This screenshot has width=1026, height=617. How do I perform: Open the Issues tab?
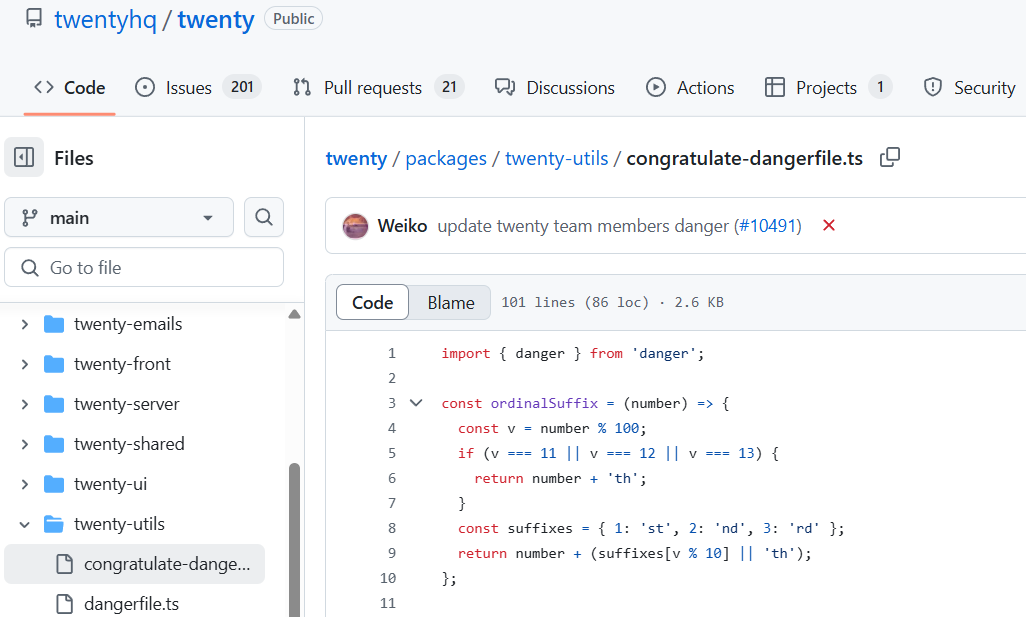click(x=198, y=88)
